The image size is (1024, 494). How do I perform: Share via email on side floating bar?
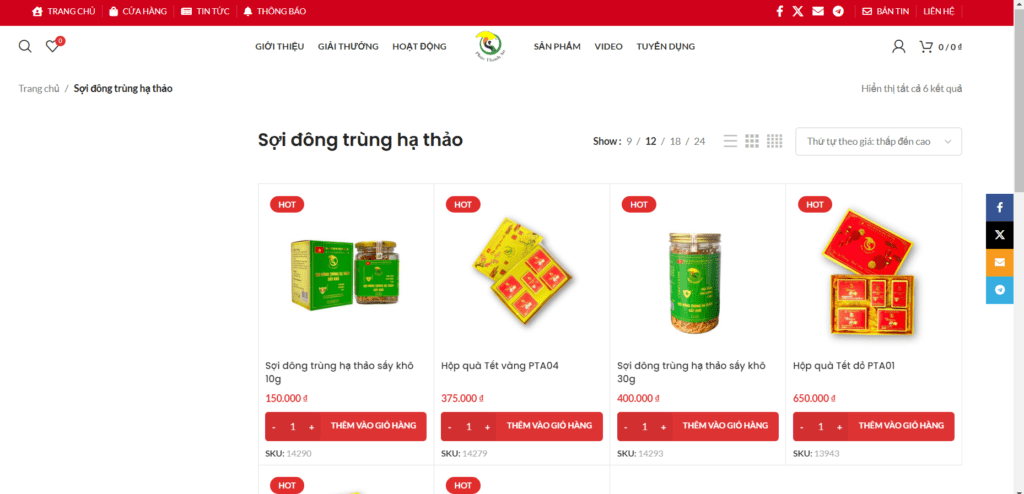(1000, 263)
